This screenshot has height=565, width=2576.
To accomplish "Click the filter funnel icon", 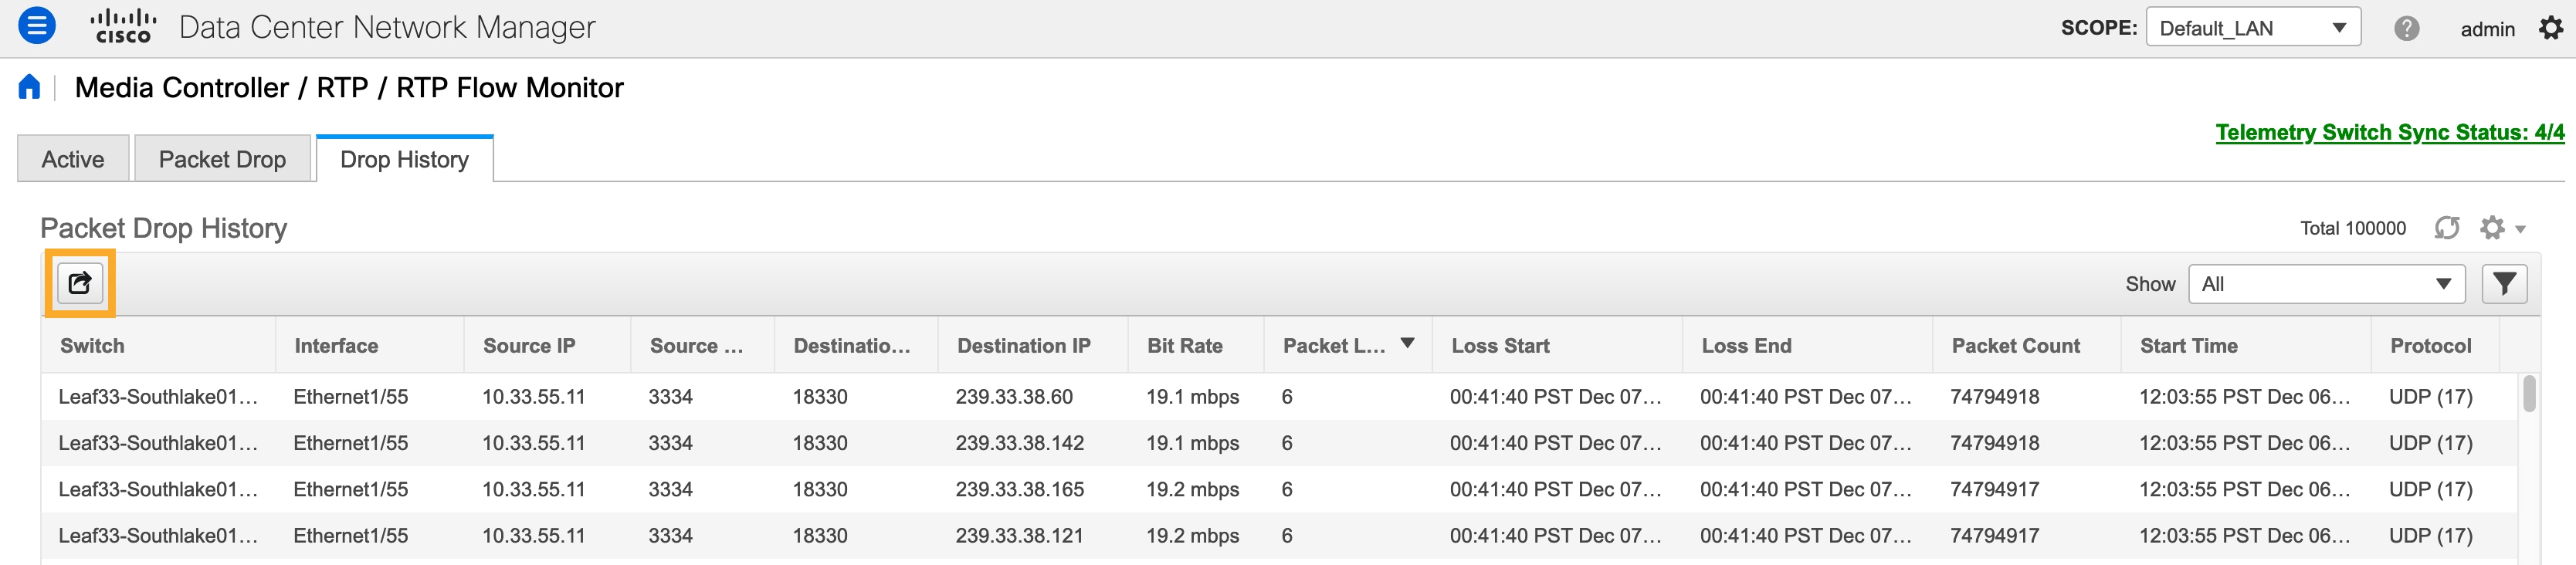I will click(2504, 284).
